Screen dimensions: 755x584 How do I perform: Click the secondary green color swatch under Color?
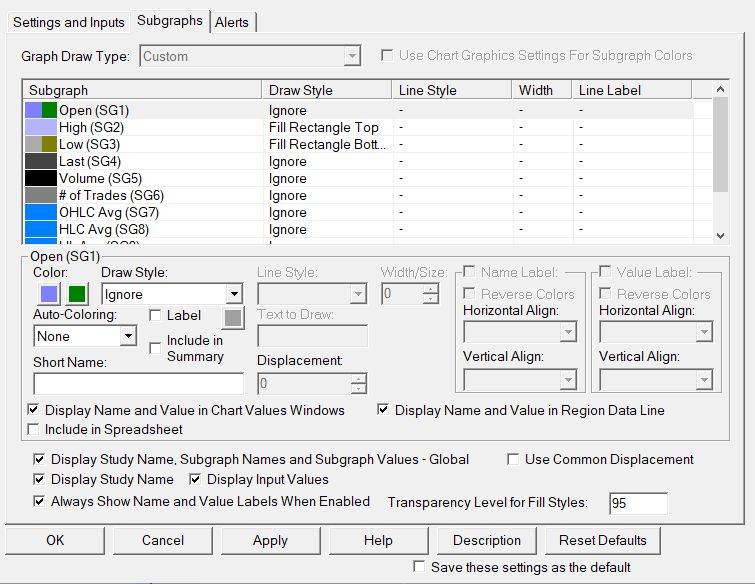[x=77, y=294]
